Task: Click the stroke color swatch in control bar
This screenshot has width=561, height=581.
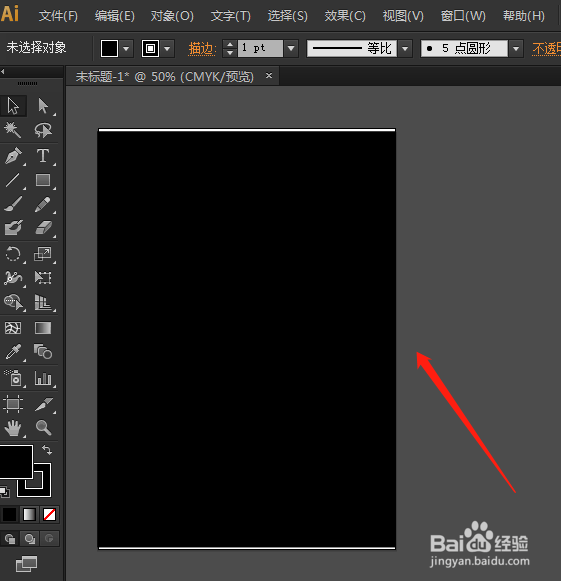Action: [150, 49]
